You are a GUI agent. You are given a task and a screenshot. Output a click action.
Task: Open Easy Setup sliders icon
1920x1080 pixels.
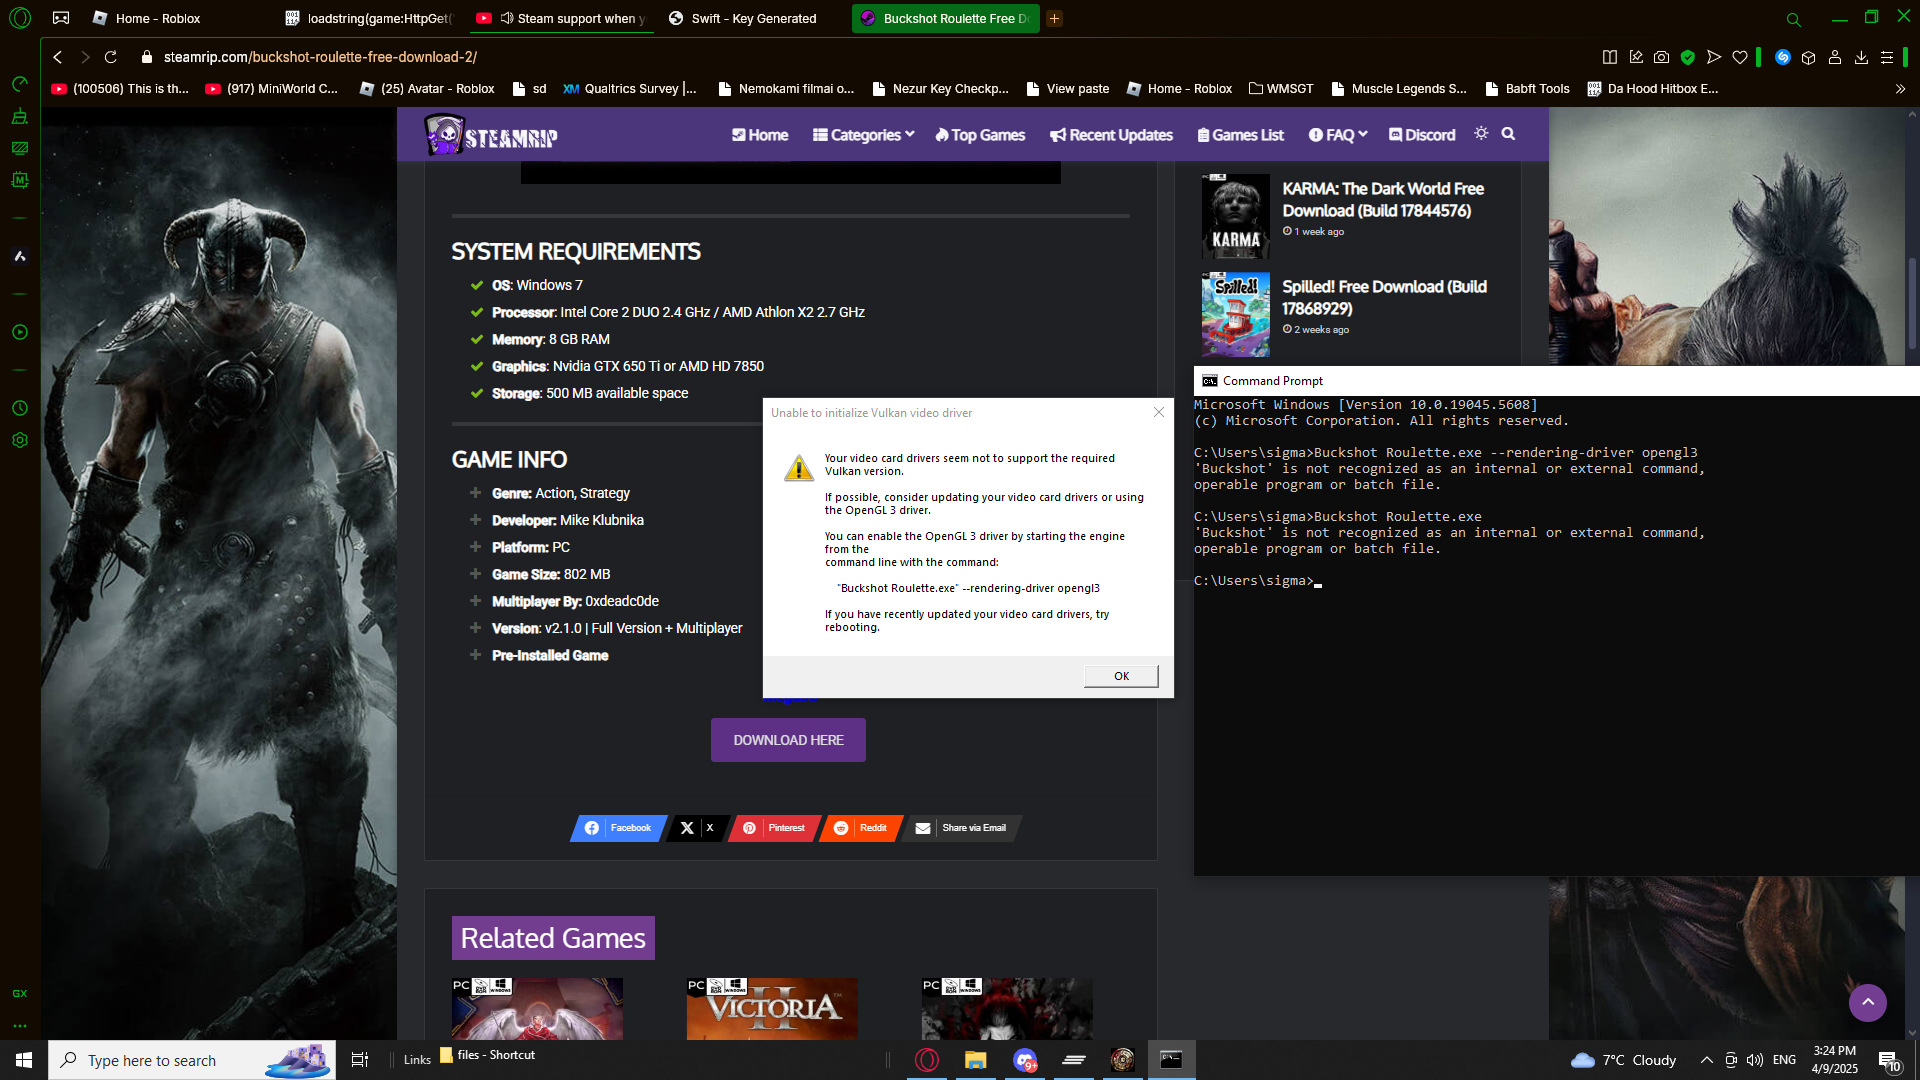(x=1887, y=57)
